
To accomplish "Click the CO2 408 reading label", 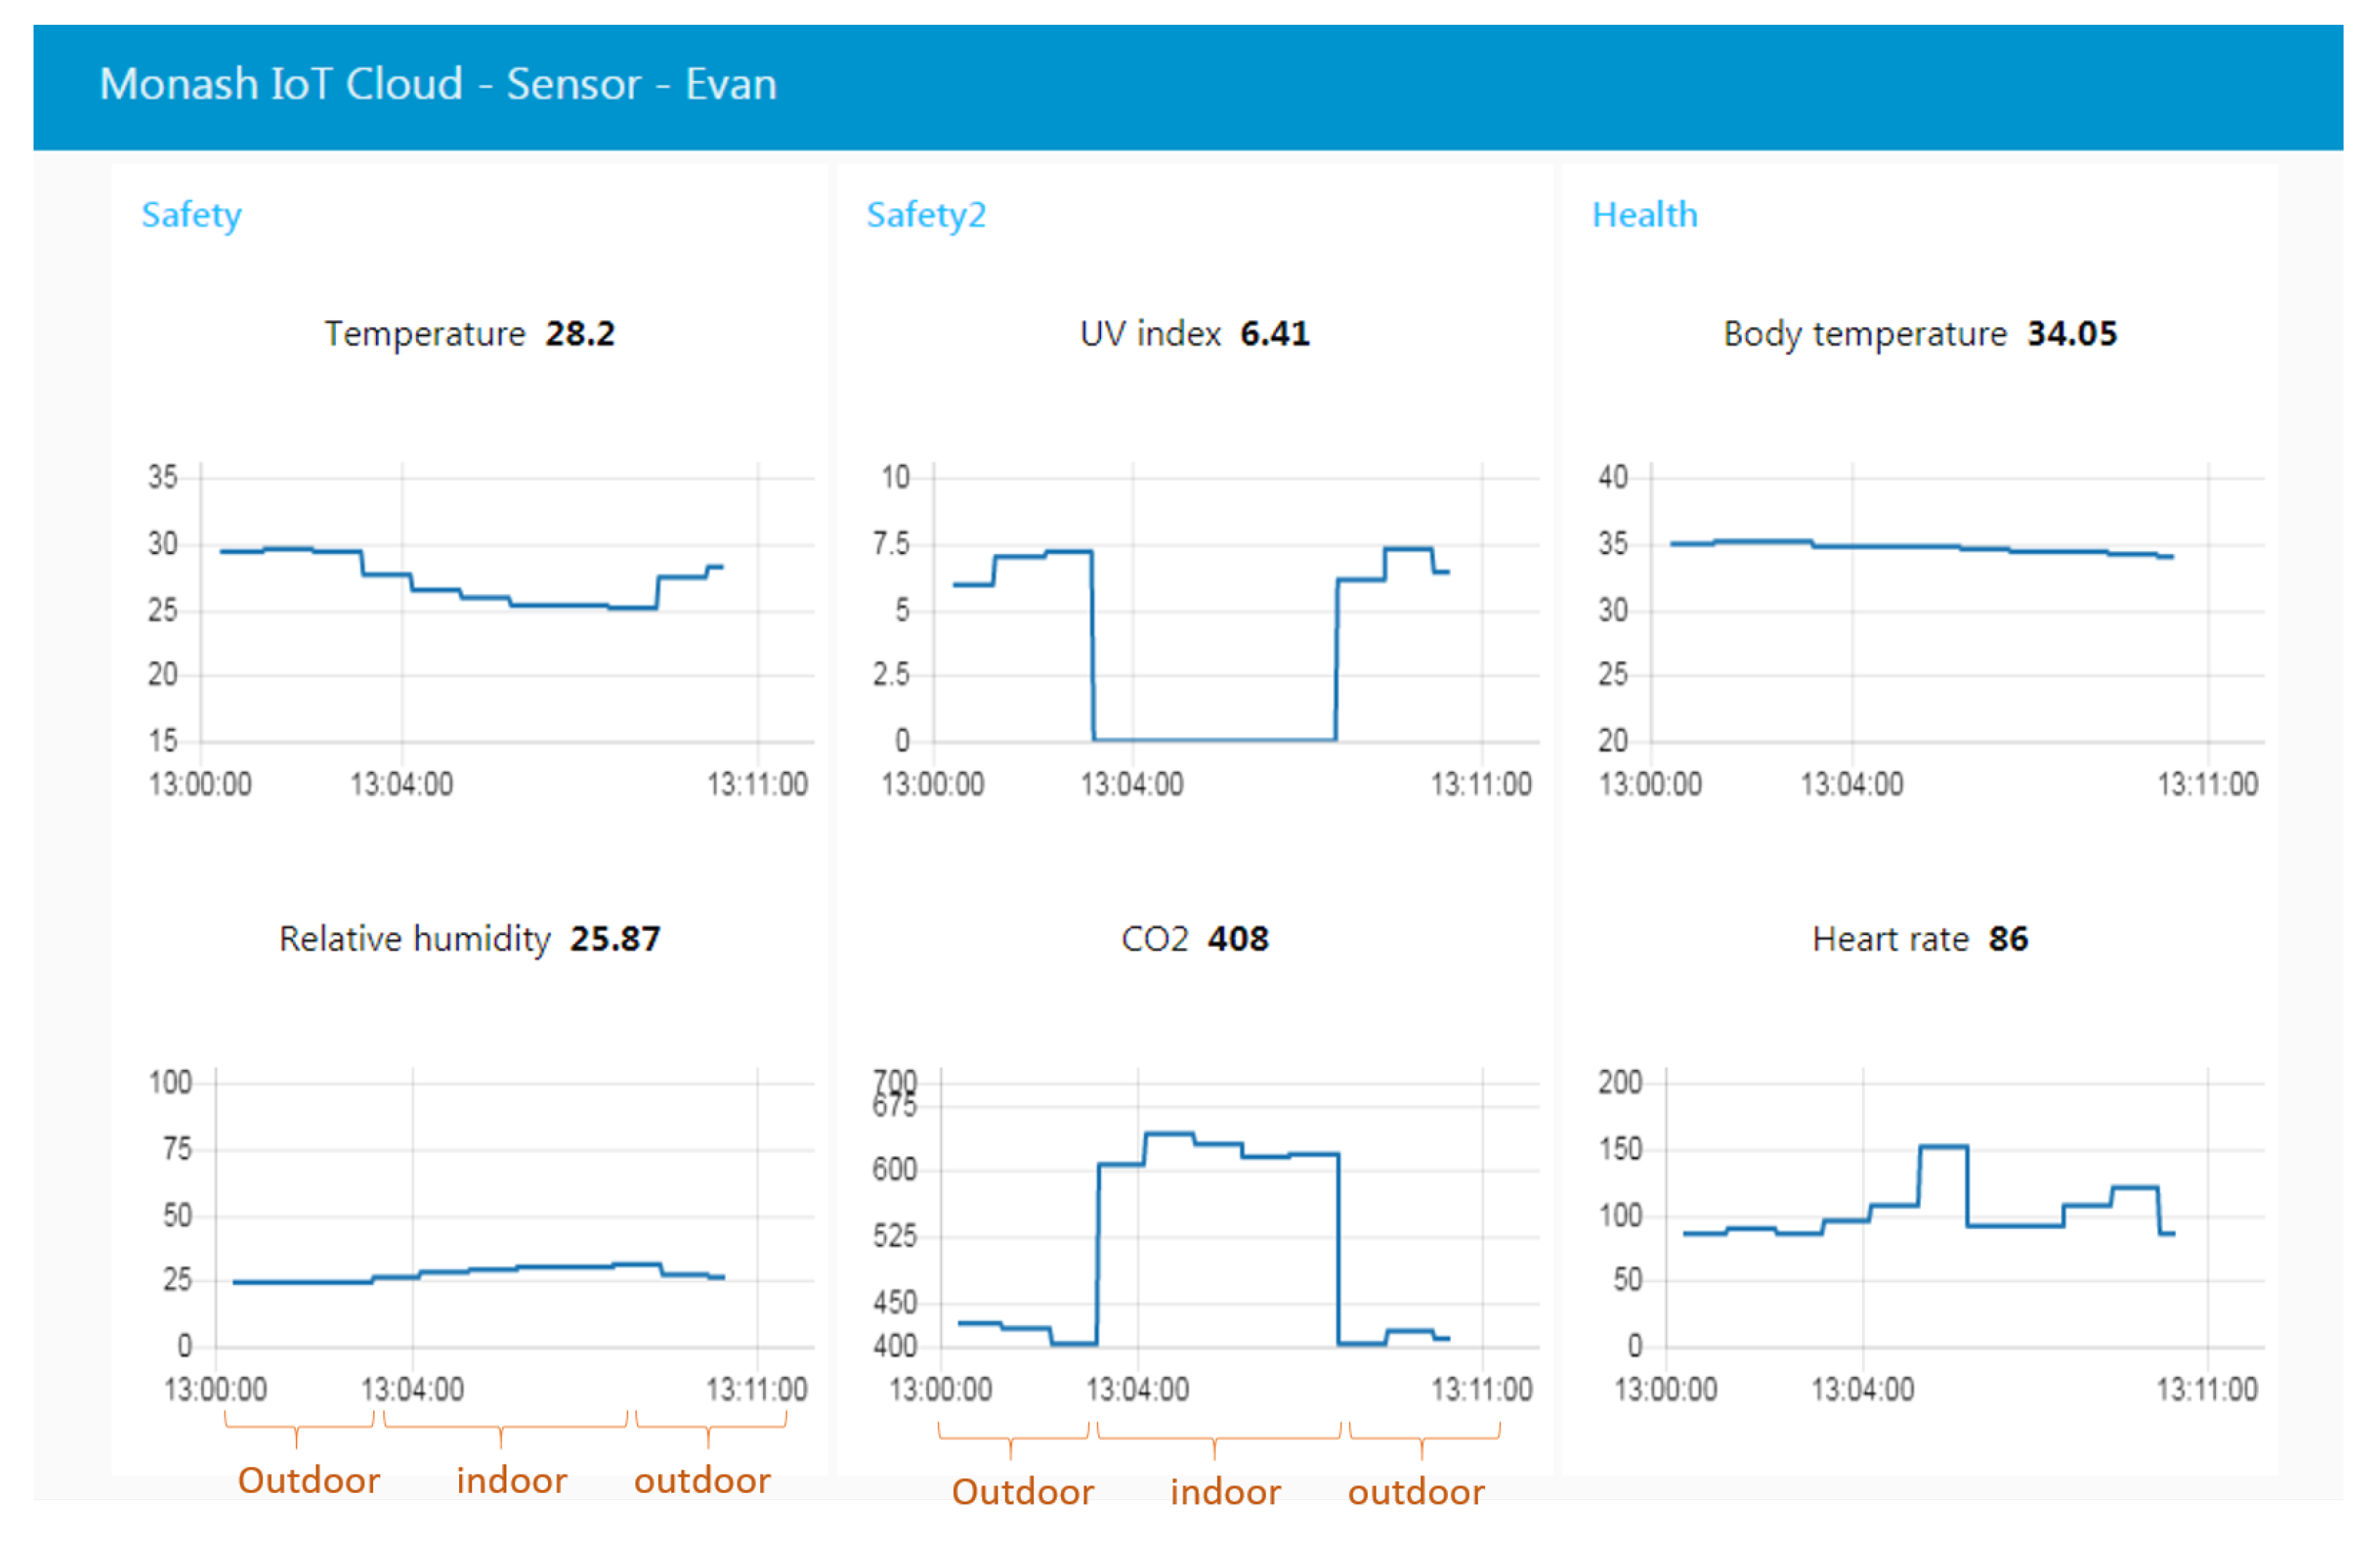I will point(1194,938).
